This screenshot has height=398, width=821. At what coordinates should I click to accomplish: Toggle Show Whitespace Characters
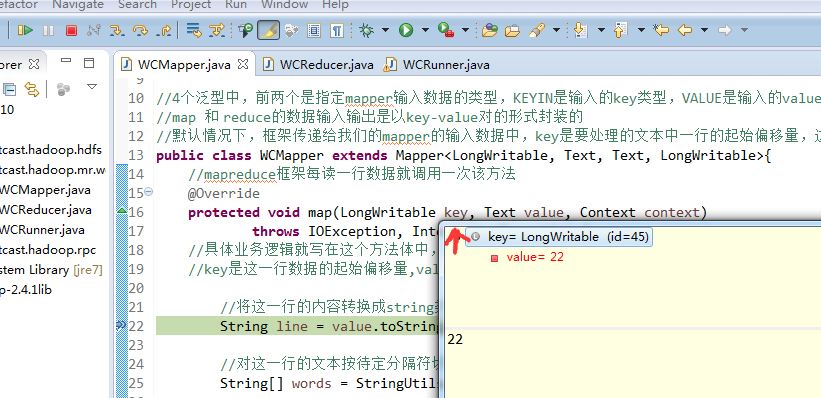pos(337,30)
